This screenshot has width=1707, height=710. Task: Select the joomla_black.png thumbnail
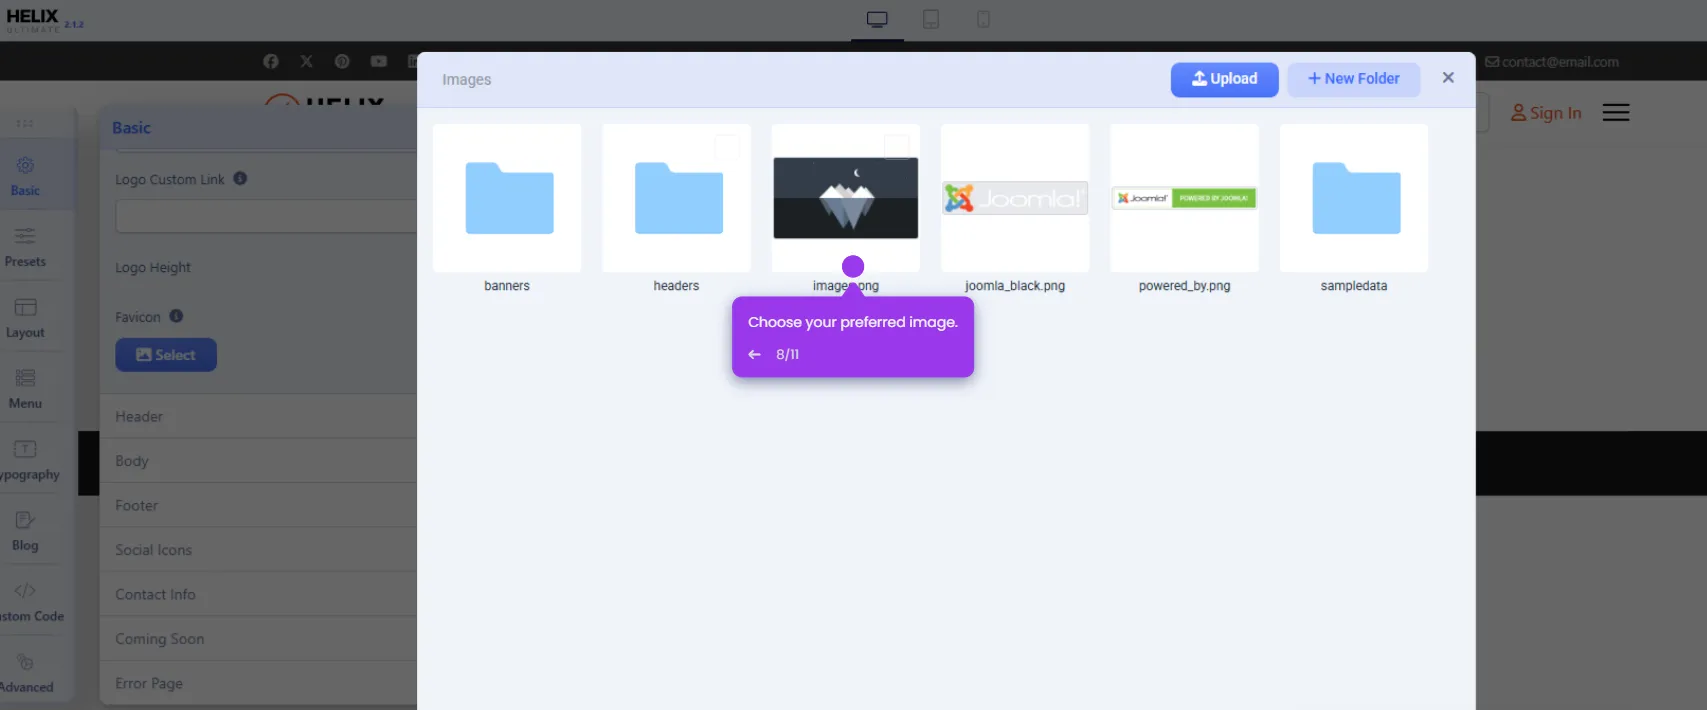point(1015,198)
